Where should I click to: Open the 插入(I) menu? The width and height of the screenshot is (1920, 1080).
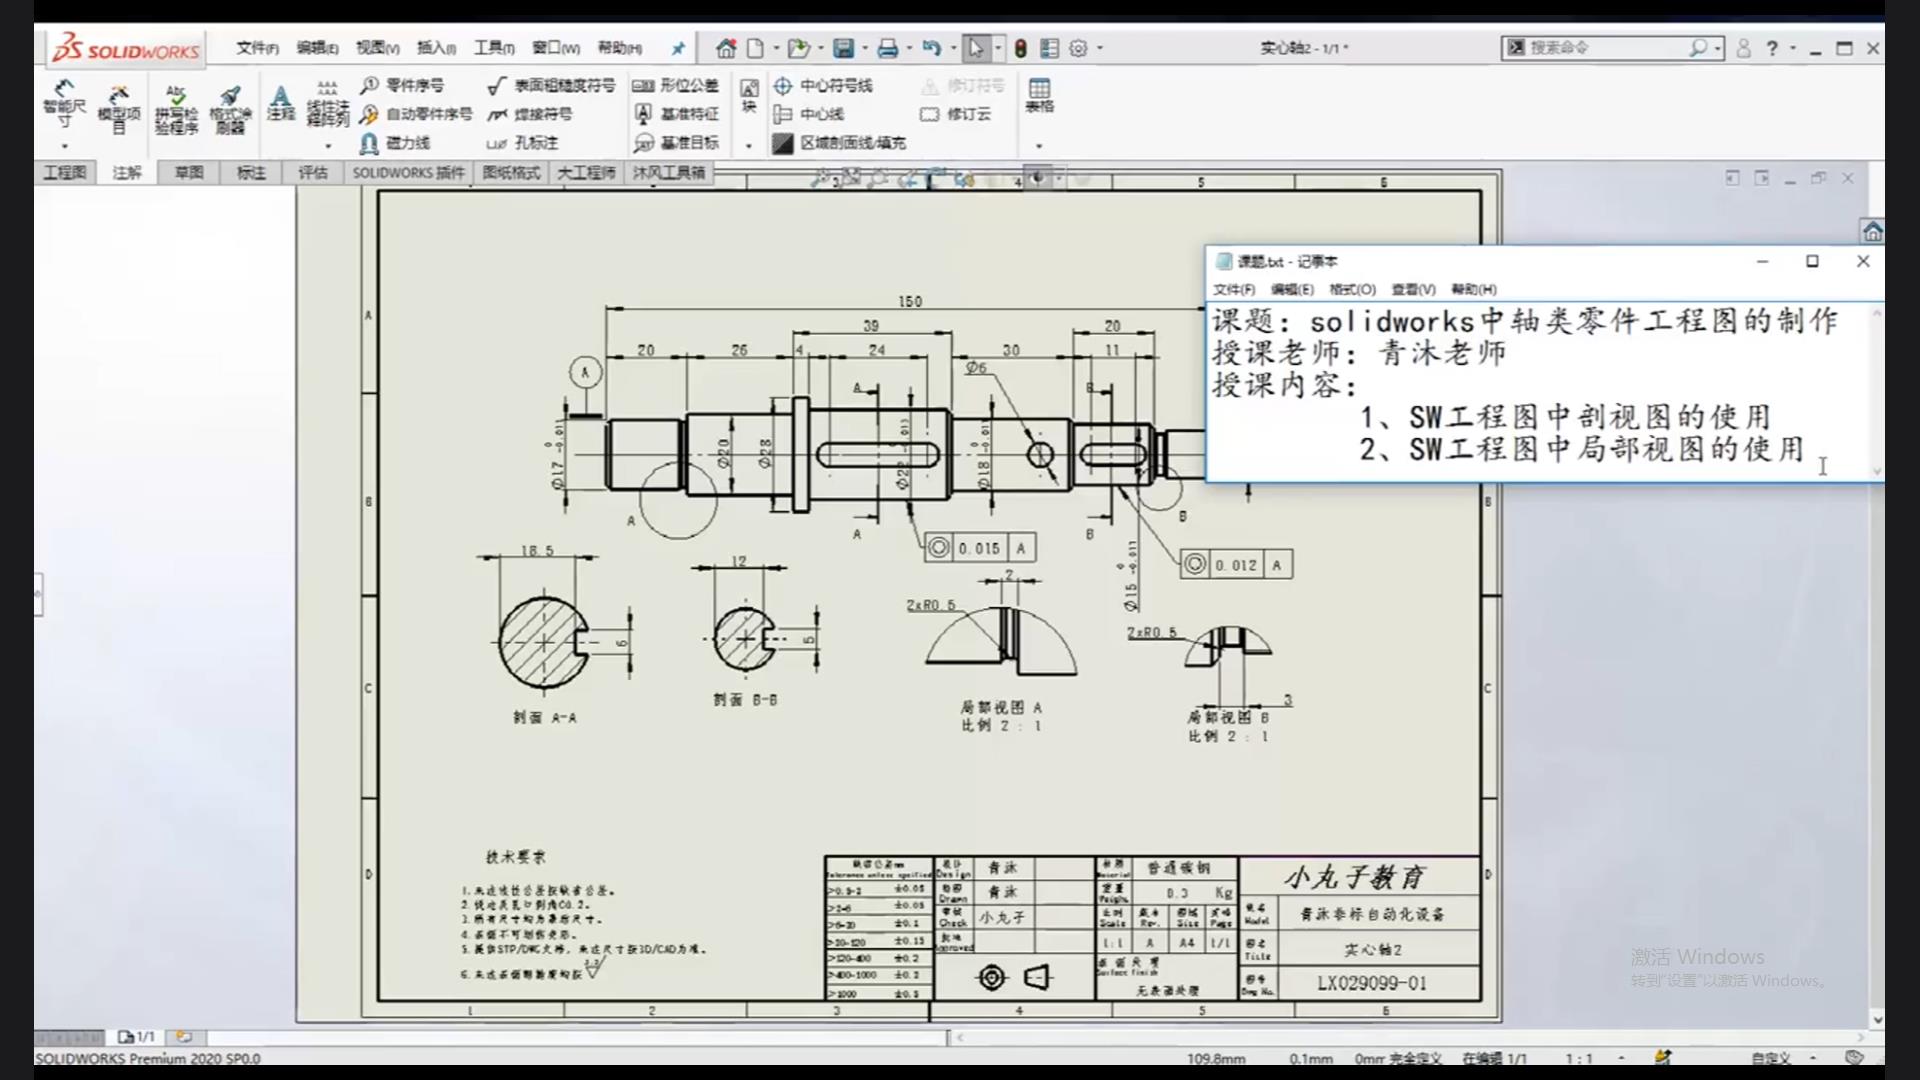[x=436, y=48]
